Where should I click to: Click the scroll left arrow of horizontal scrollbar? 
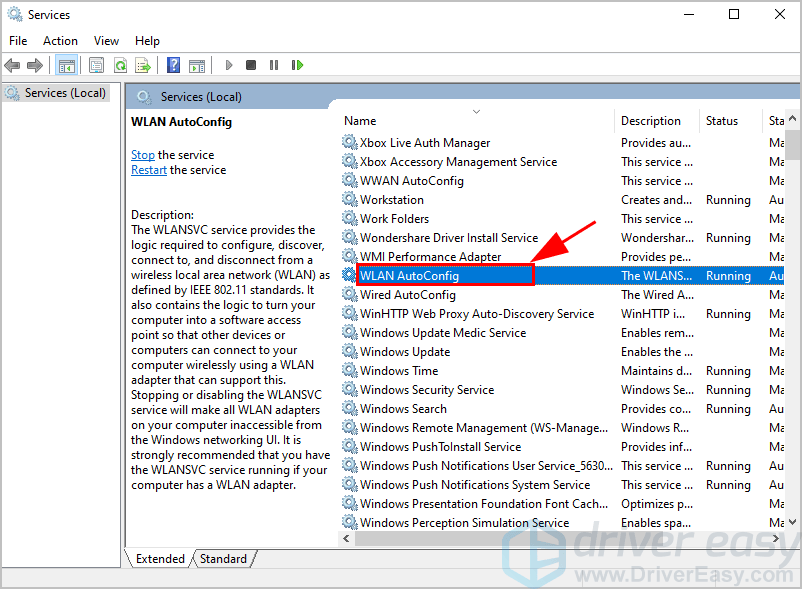346,538
